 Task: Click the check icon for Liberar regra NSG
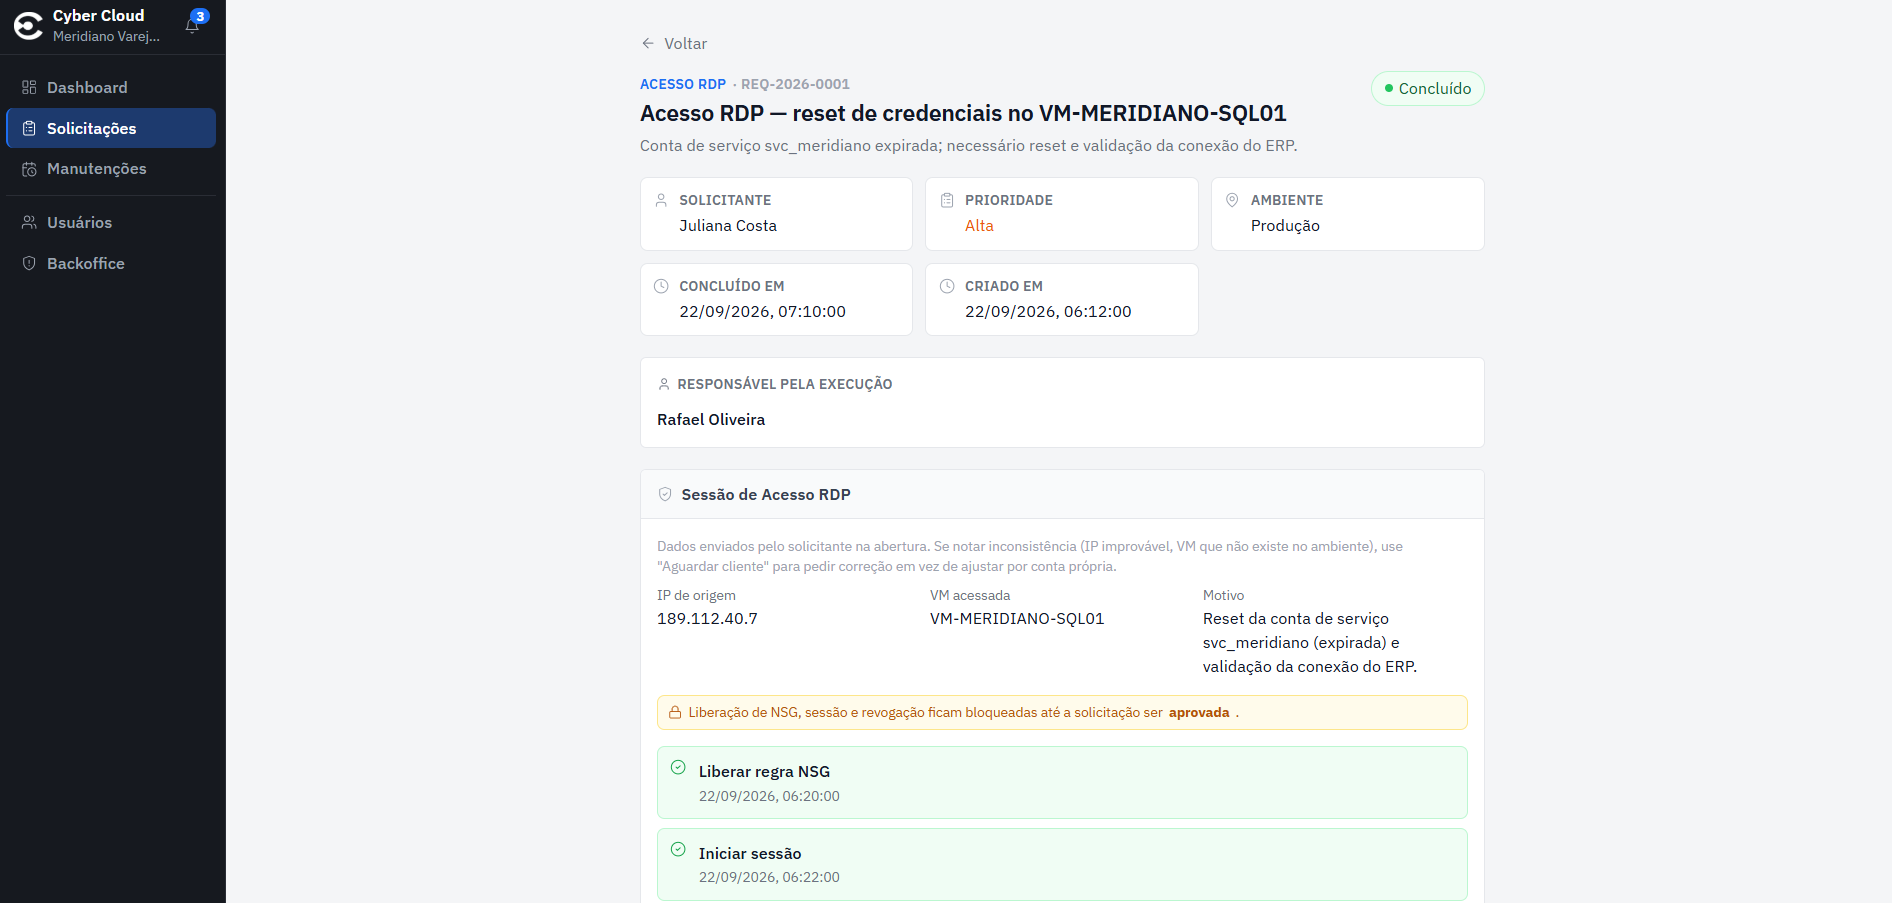point(678,767)
